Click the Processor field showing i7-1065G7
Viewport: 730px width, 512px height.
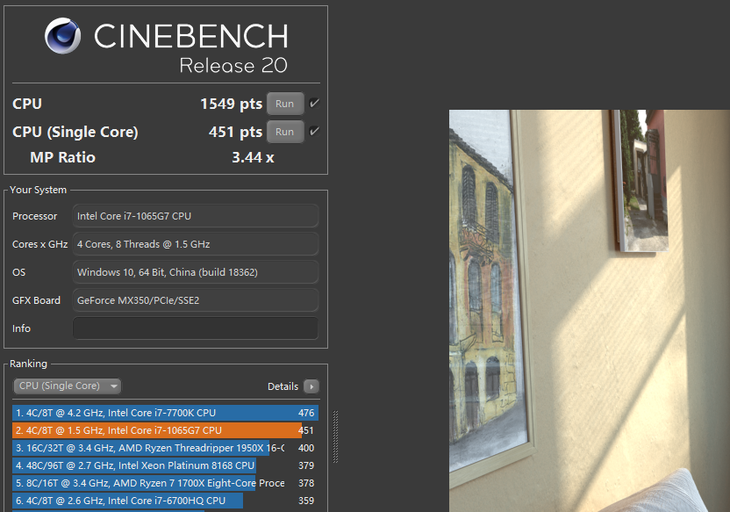pos(195,216)
